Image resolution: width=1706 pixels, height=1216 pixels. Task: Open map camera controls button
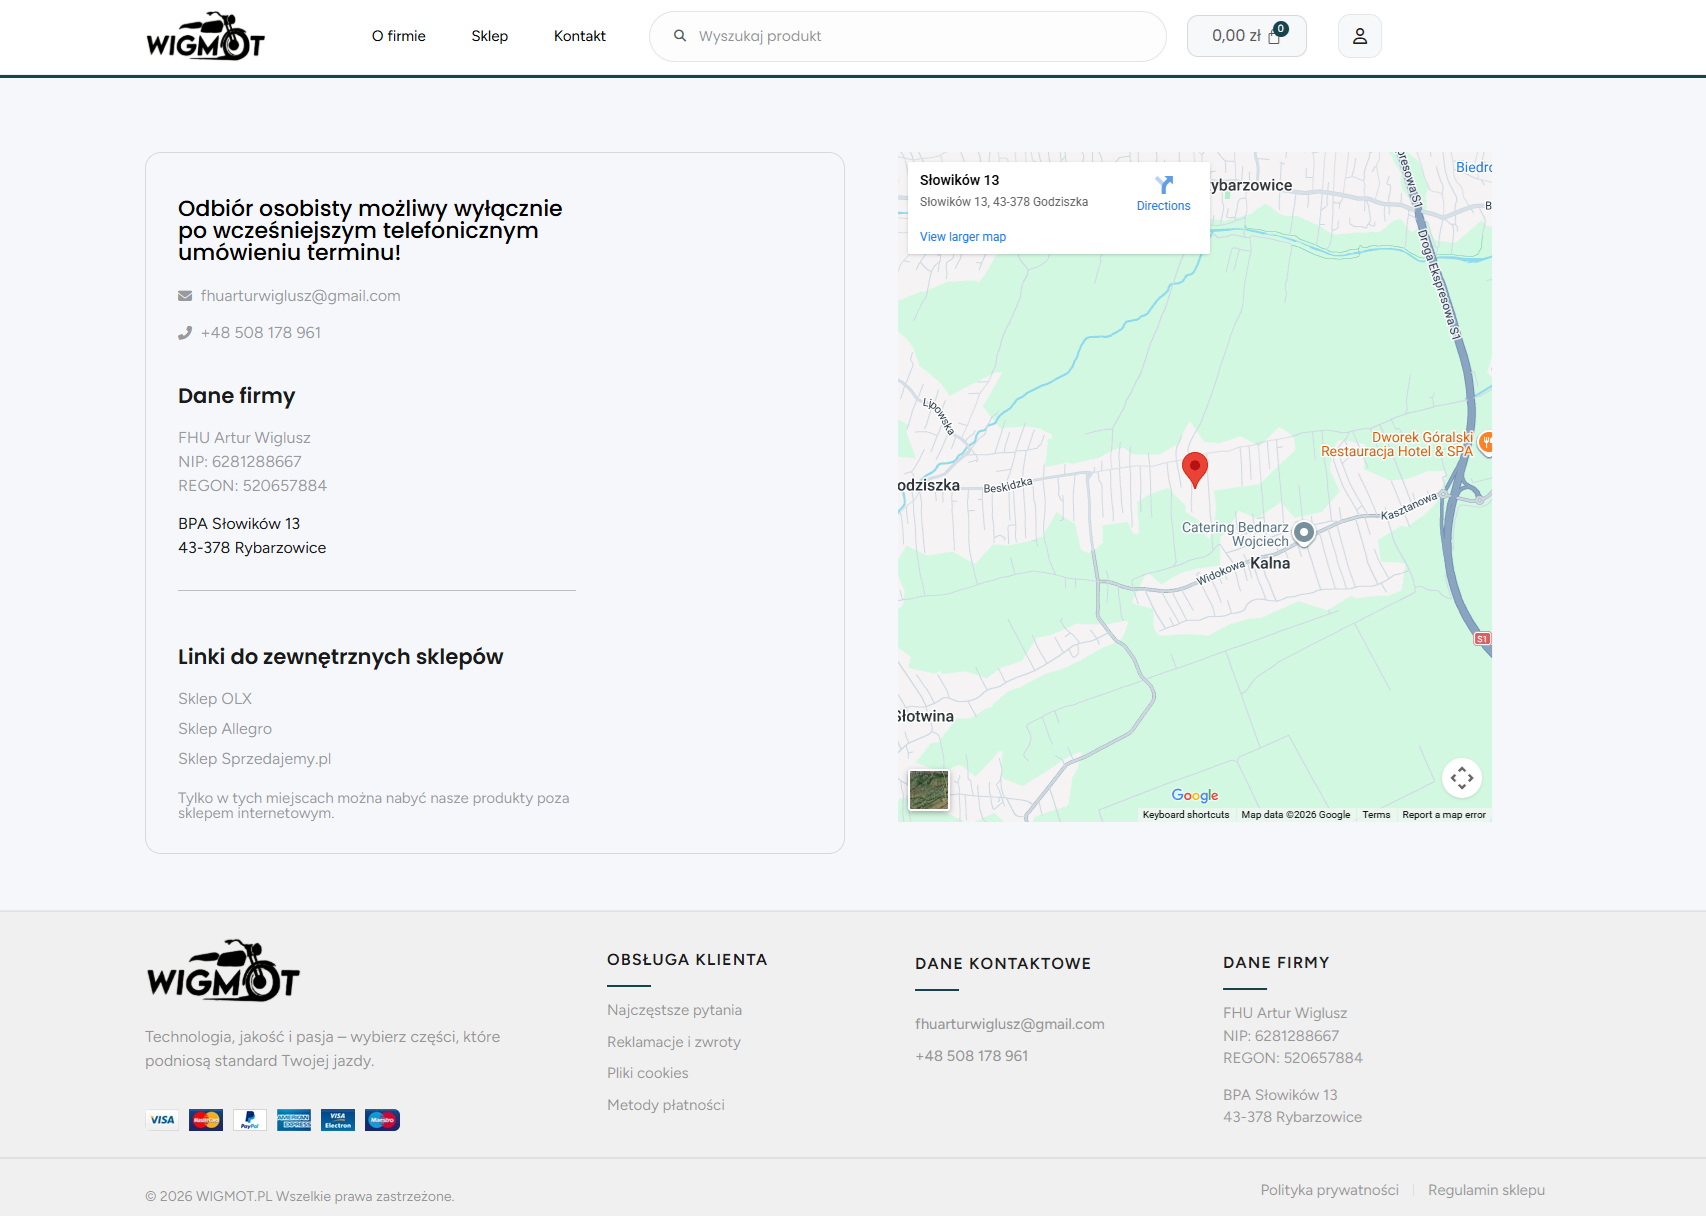1461,778
